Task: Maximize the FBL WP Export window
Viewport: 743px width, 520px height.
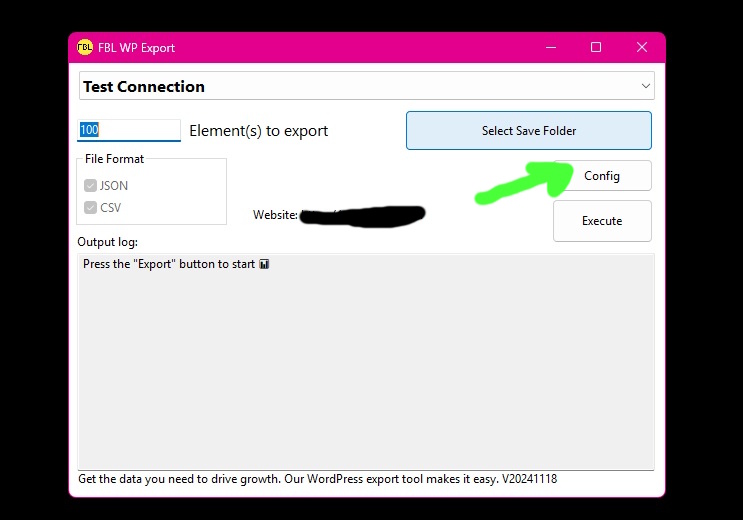Action: click(x=596, y=47)
